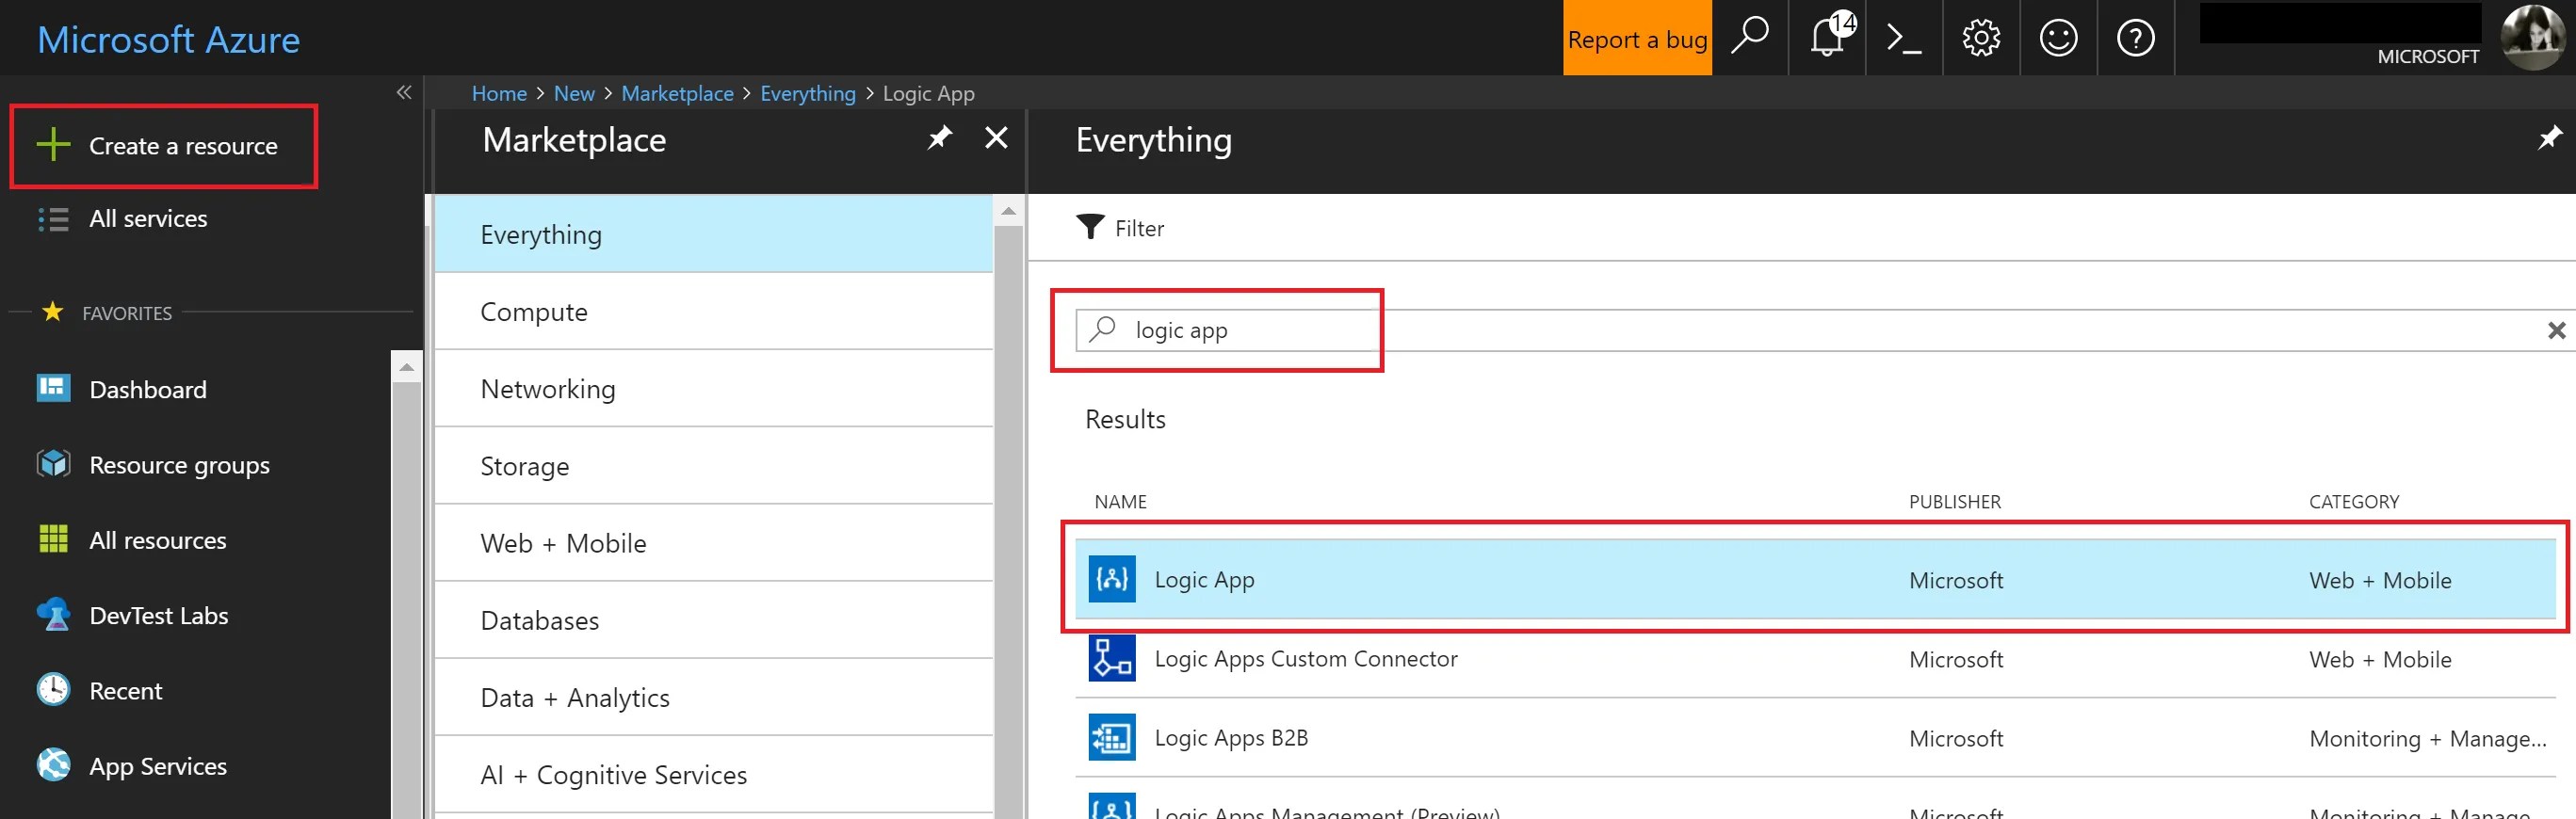Launch Cloud Shell from the top bar
Viewport: 2576px width, 819px height.
coord(1904,38)
